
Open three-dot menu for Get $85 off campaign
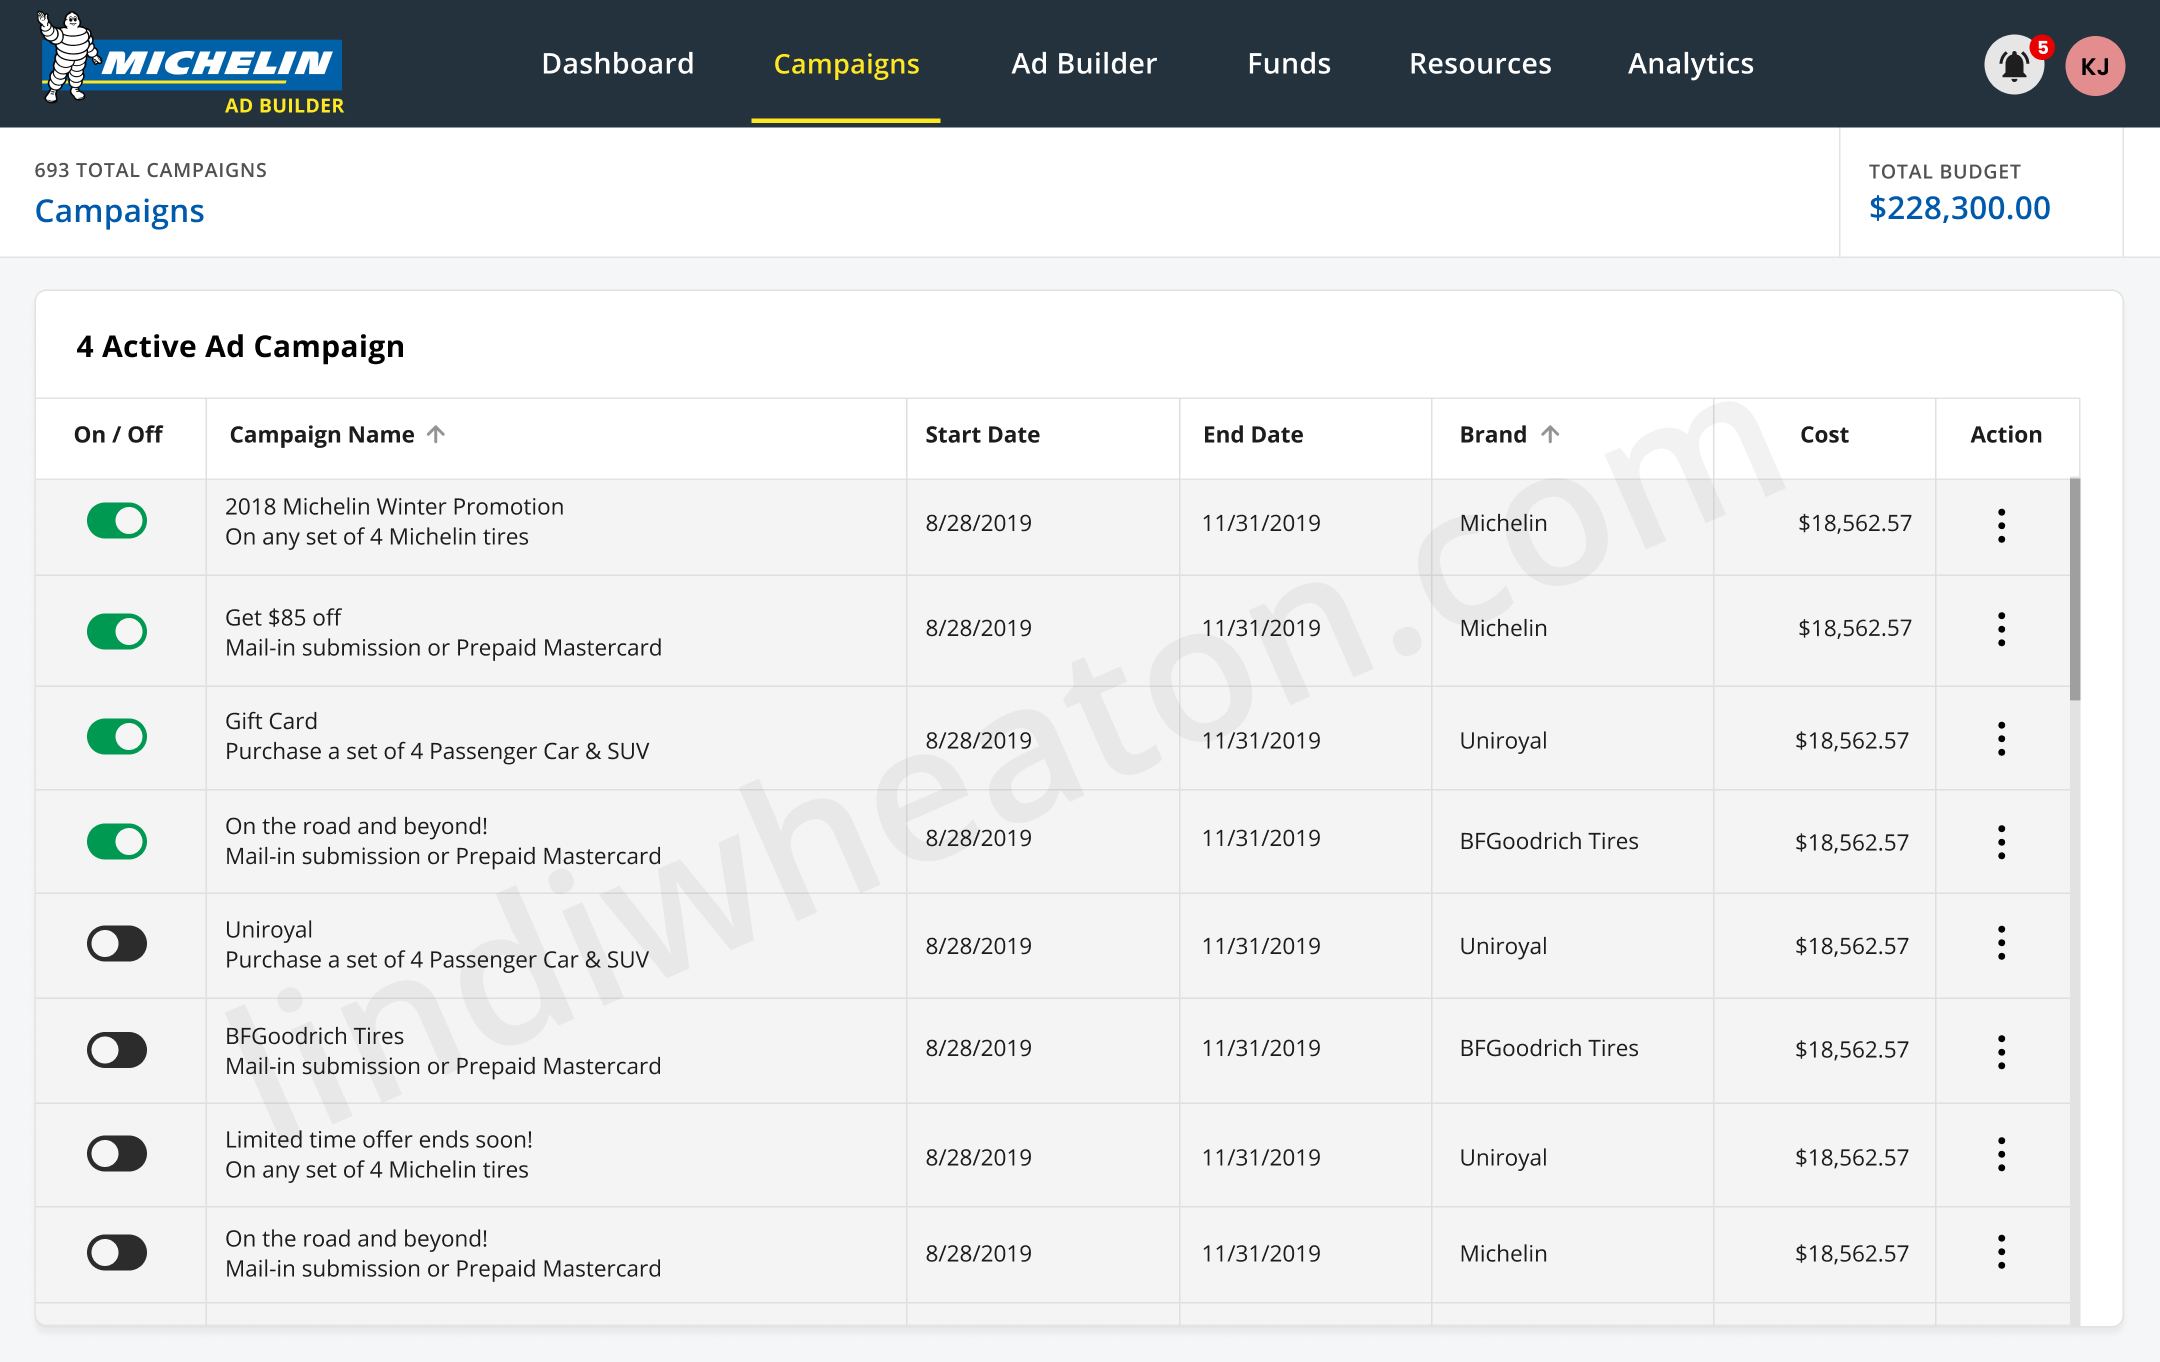pos(2001,629)
